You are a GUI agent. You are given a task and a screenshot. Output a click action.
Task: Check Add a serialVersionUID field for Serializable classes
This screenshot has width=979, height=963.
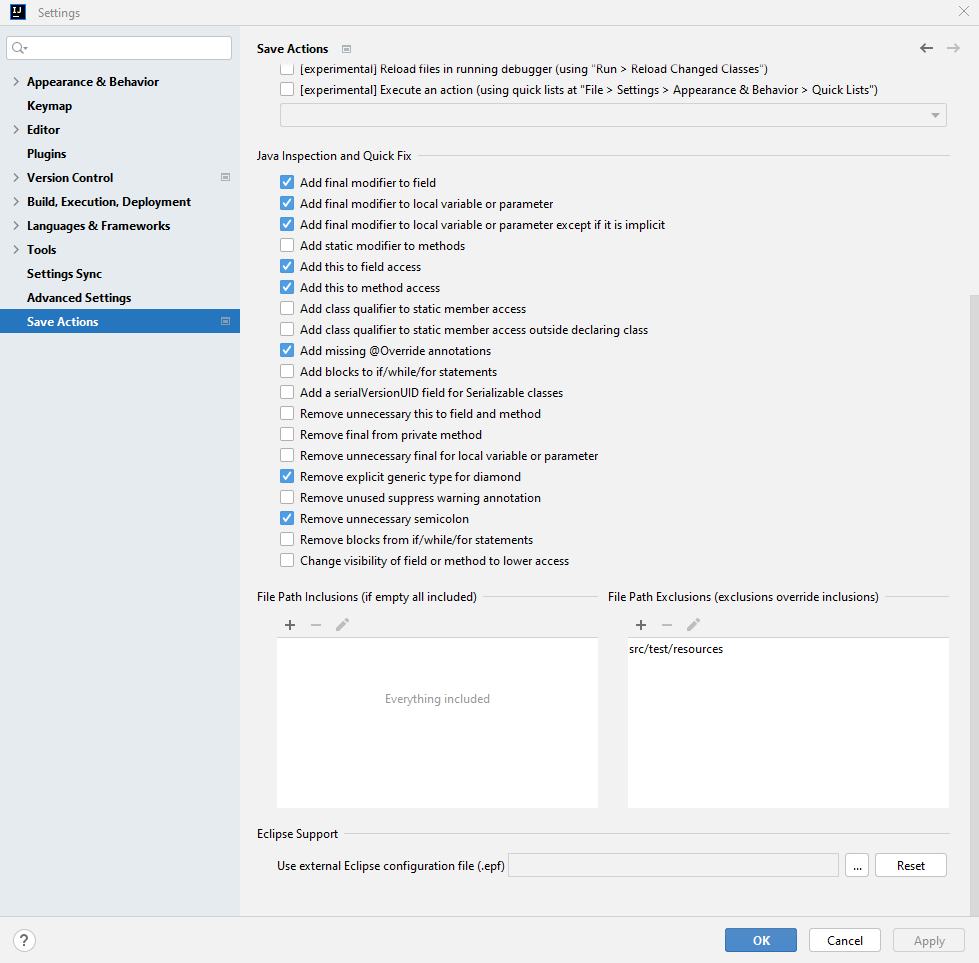tap(287, 392)
